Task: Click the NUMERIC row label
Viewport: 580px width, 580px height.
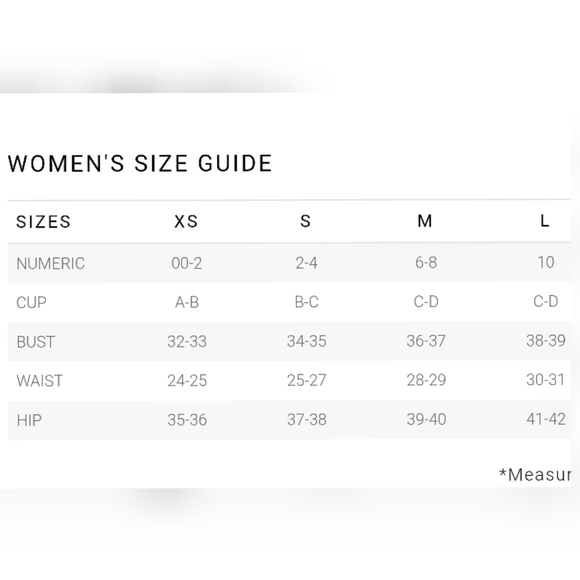Action: [51, 264]
